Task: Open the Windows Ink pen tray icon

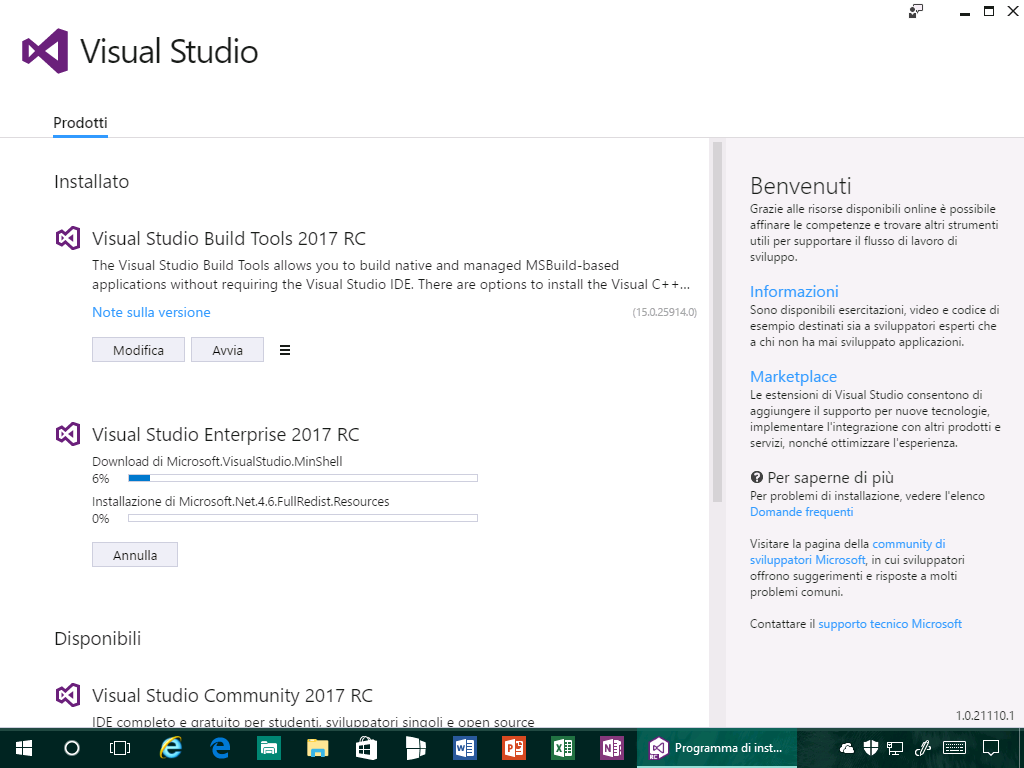Action: point(922,748)
